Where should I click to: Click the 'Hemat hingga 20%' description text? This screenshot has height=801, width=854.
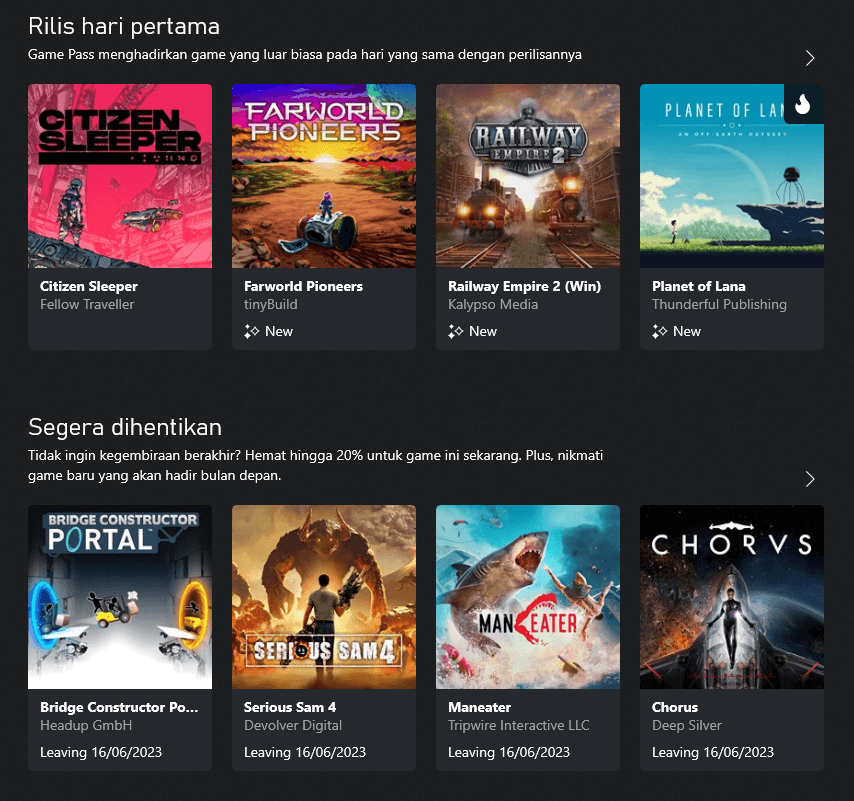tap(315, 465)
